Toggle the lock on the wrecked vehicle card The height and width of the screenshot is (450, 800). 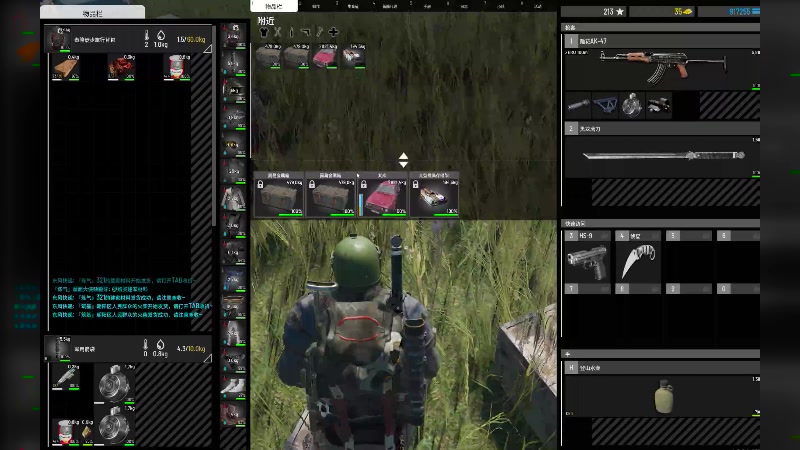click(415, 184)
